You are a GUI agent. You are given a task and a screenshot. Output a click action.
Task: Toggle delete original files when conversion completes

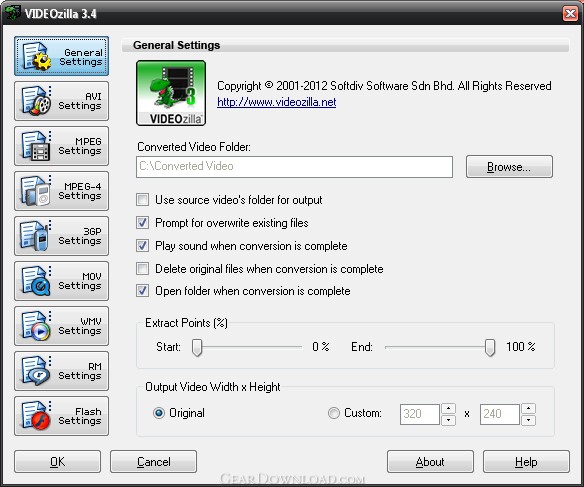[x=142, y=268]
